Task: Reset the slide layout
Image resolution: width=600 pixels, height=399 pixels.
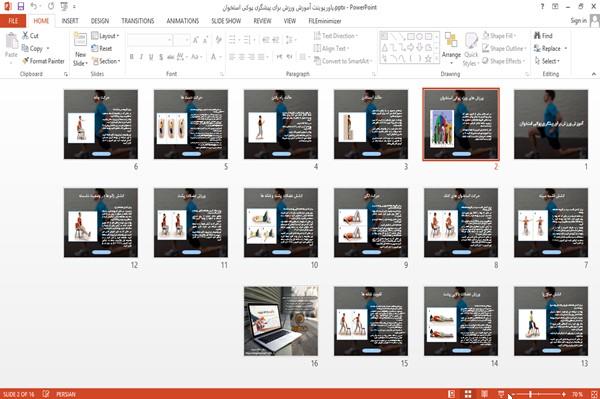Action: [x=102, y=48]
